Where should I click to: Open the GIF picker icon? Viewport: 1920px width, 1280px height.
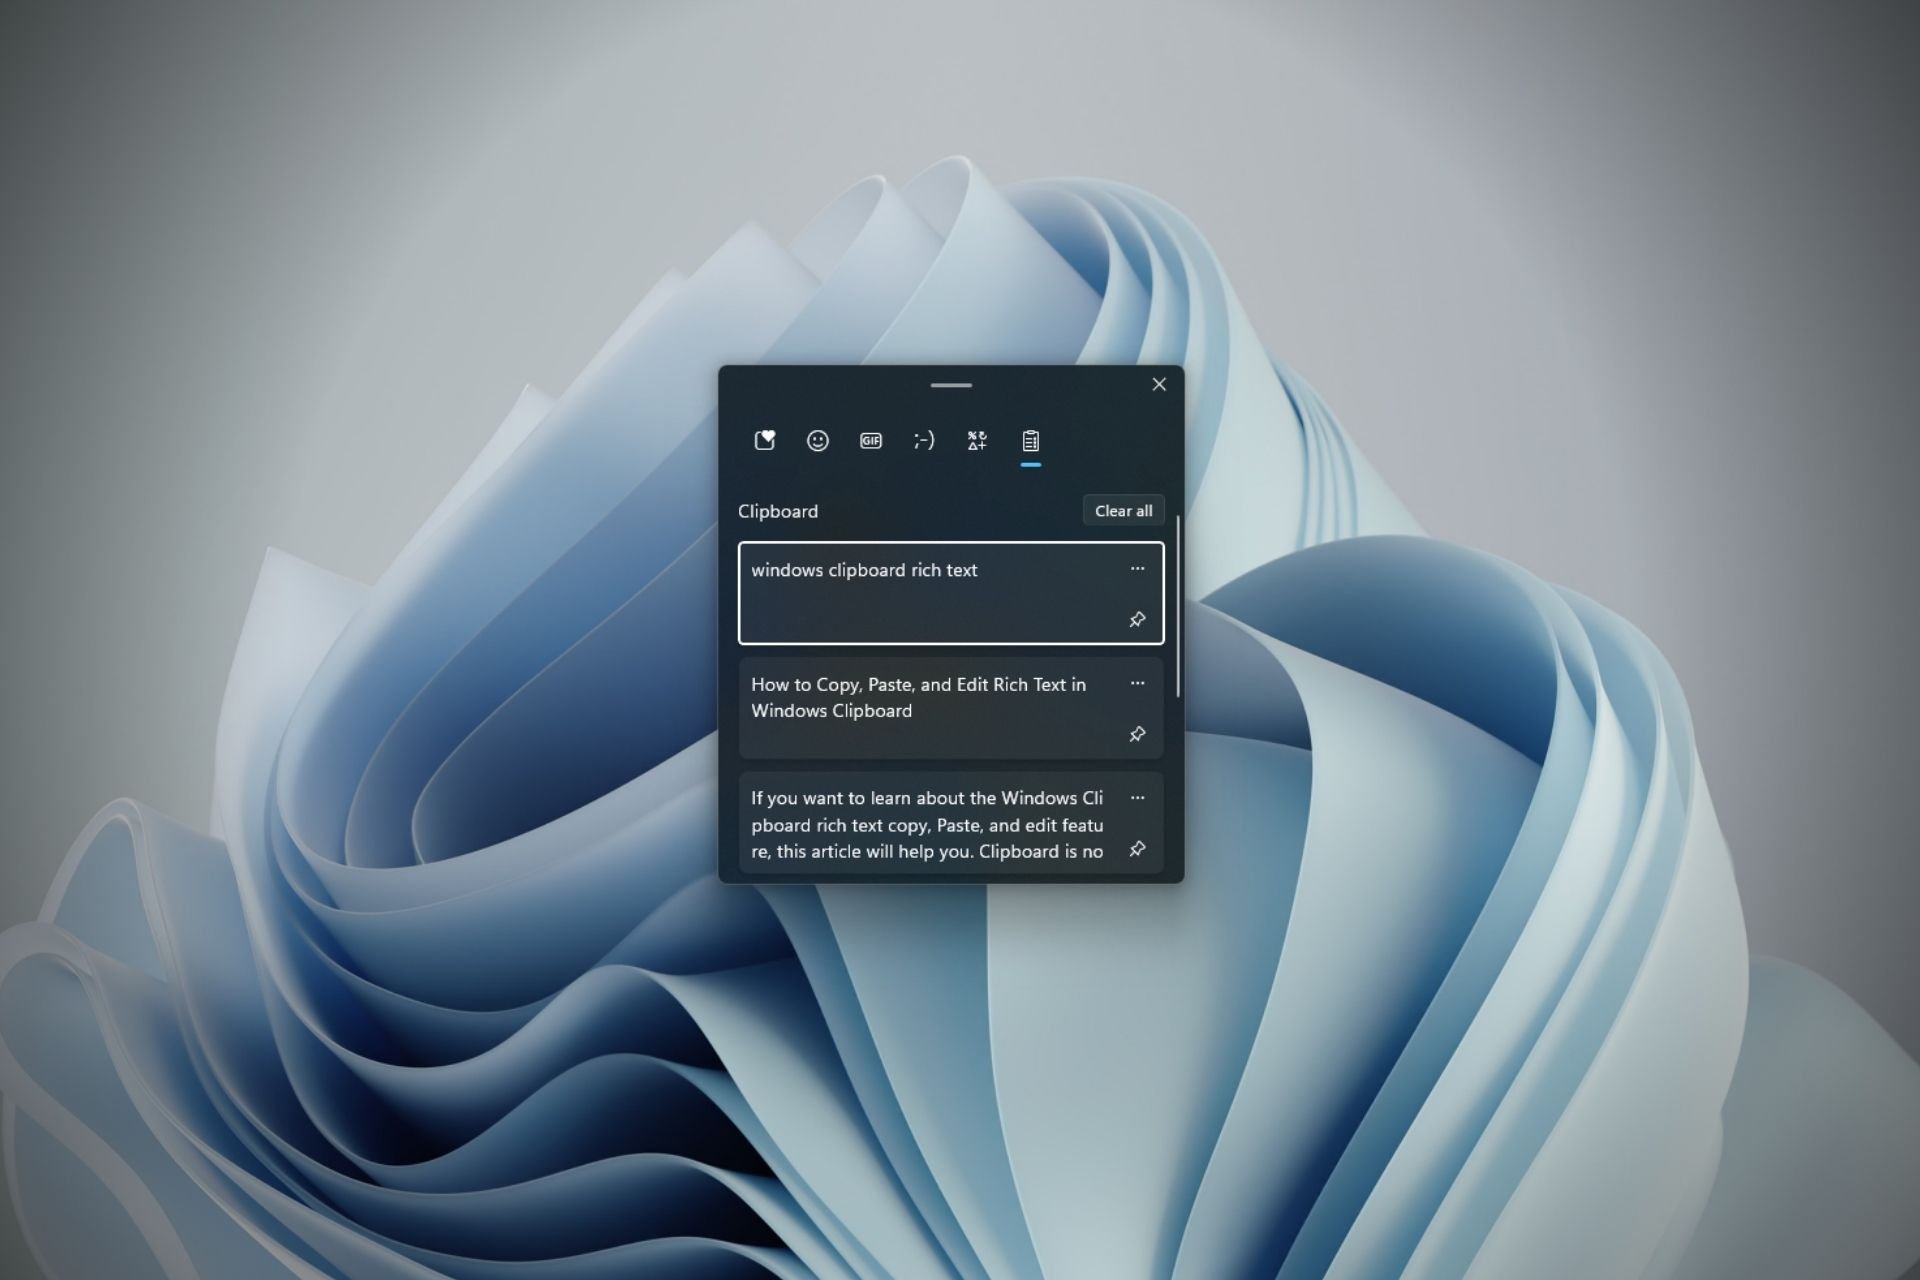click(x=870, y=440)
